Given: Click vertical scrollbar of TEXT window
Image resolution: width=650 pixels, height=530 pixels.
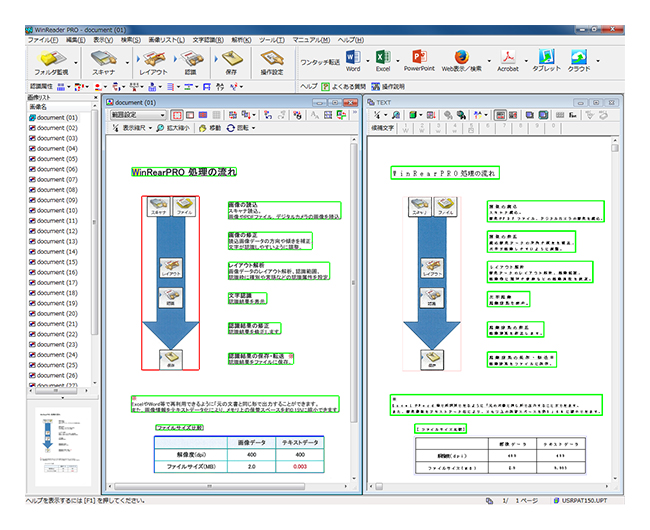Looking at the screenshot, I should (615, 309).
